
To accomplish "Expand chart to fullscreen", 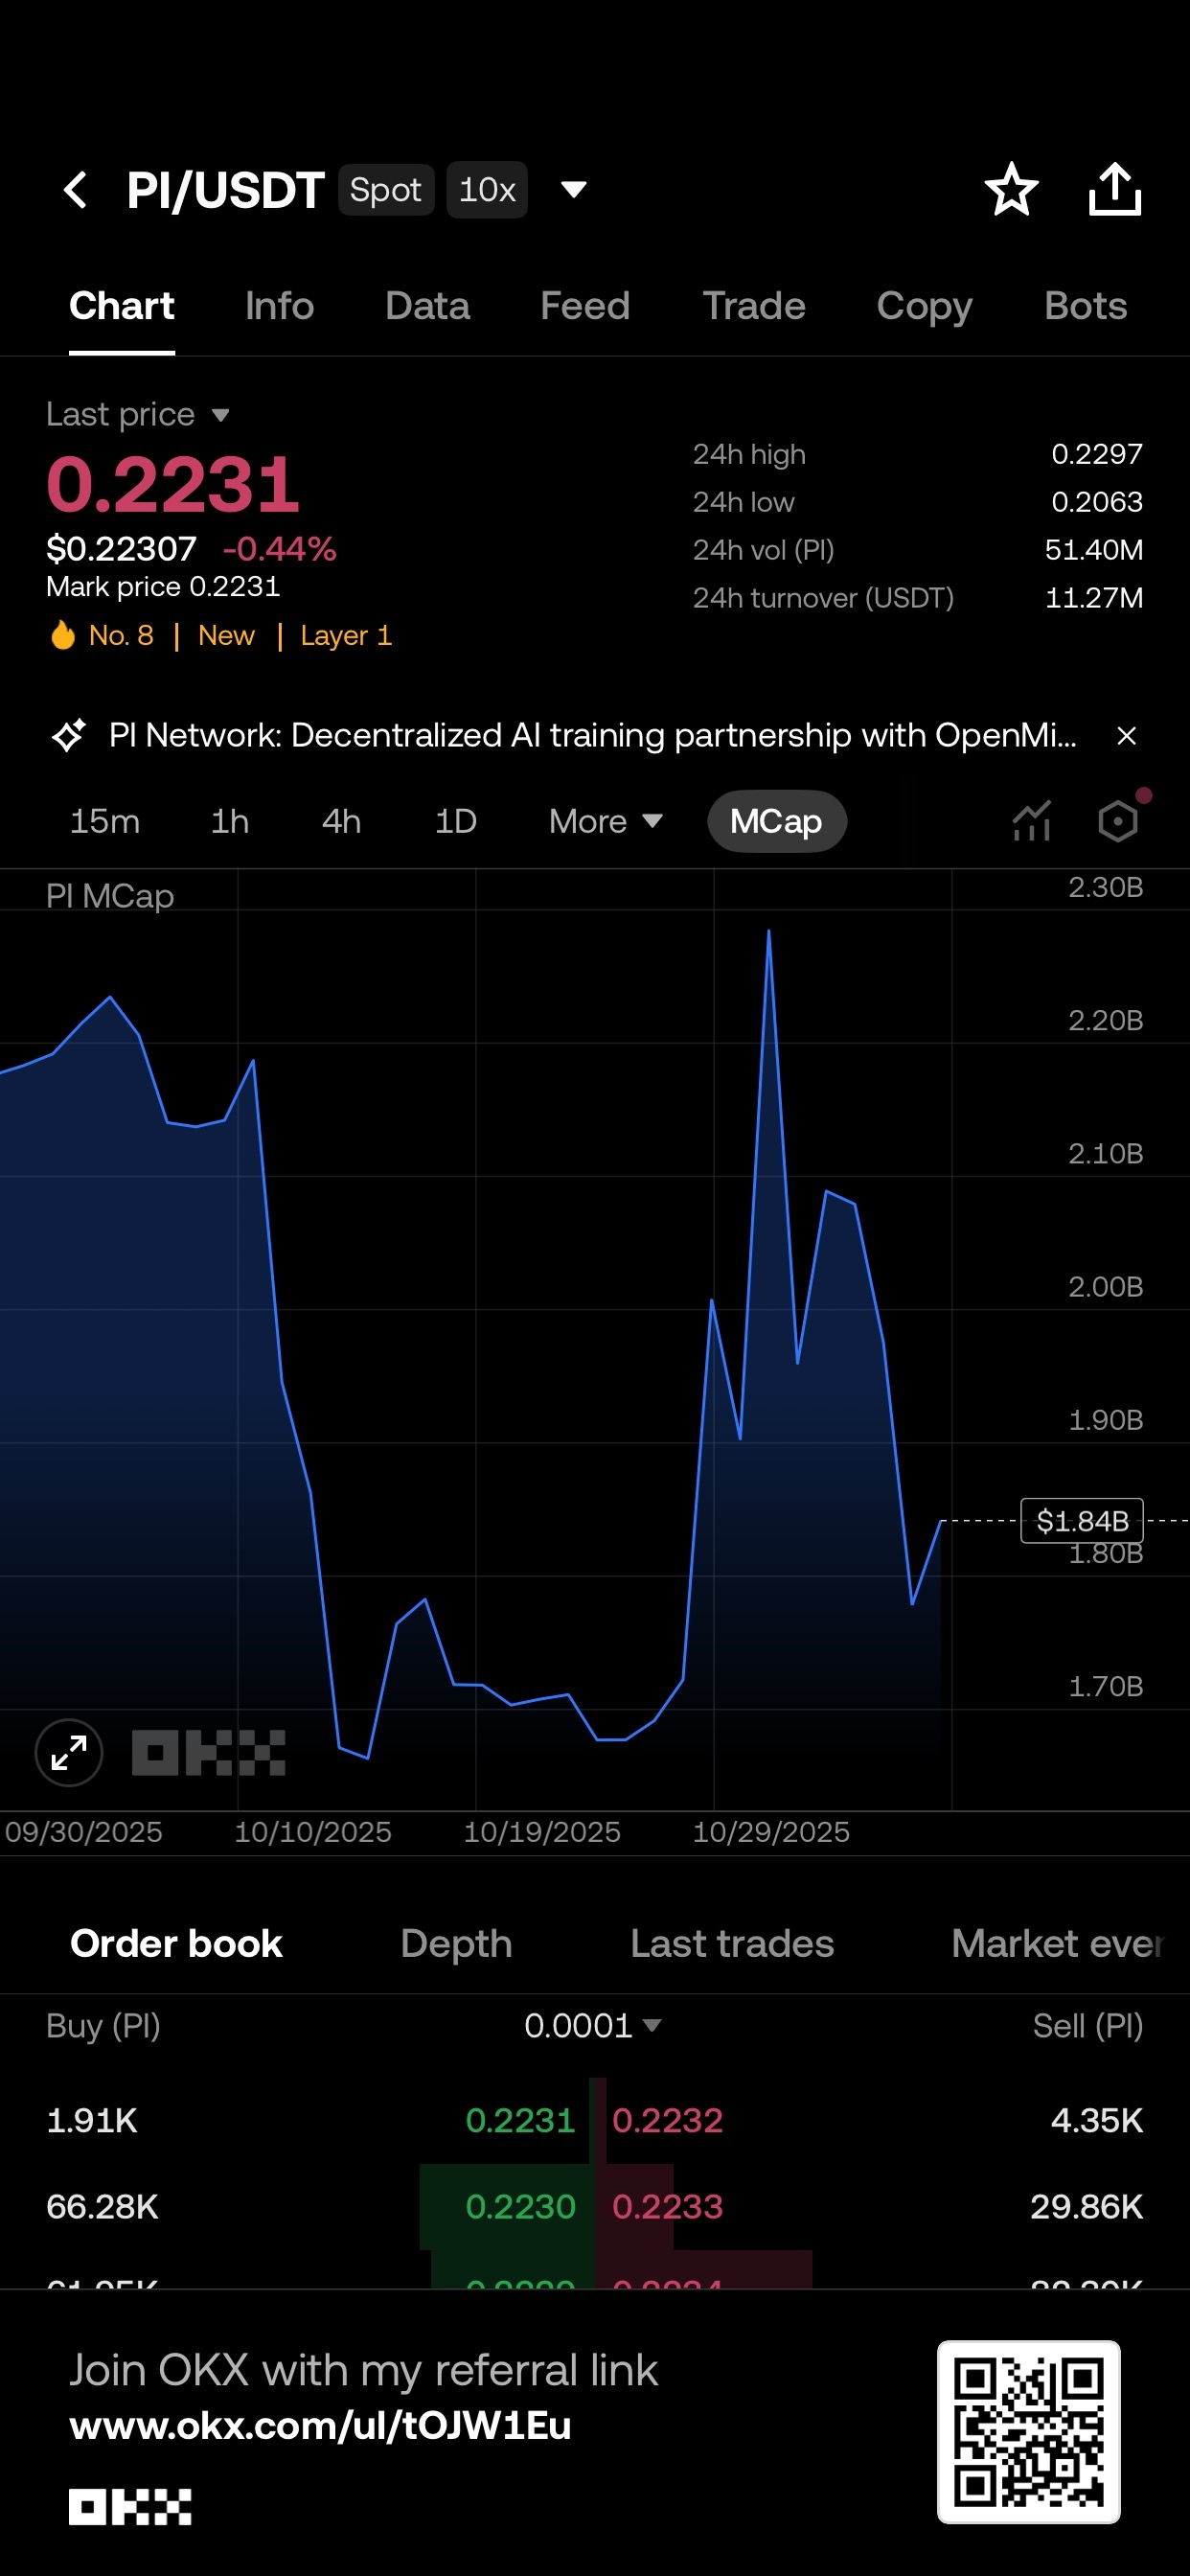I will (69, 1753).
